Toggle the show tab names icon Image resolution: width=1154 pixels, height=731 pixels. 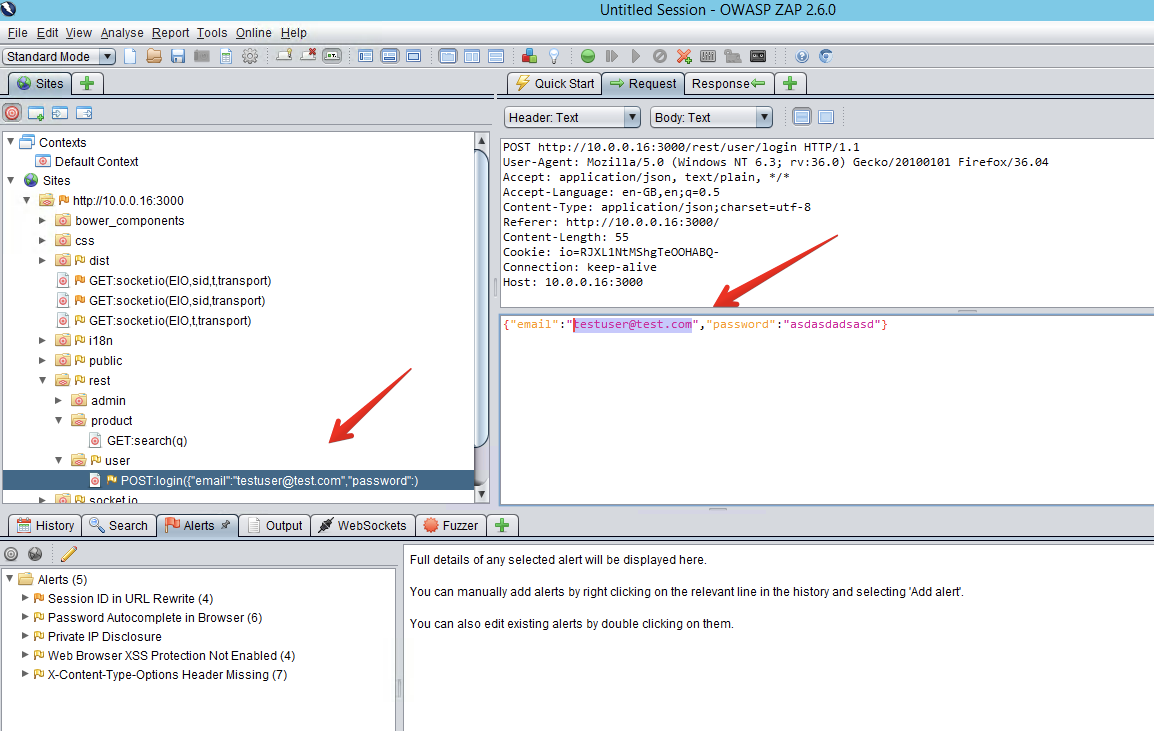point(332,56)
